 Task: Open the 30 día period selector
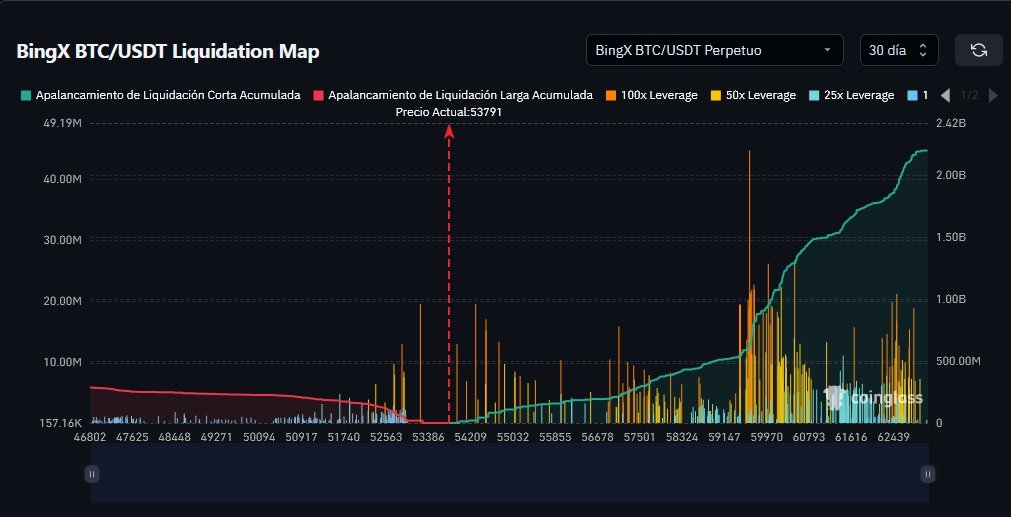coord(899,50)
